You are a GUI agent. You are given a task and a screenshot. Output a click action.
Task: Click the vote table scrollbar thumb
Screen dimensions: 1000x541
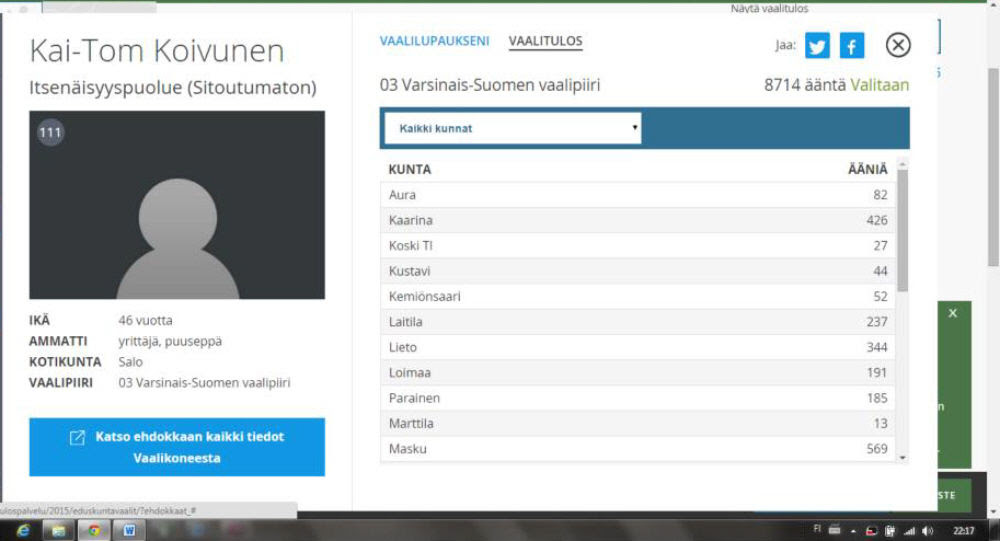click(x=902, y=231)
